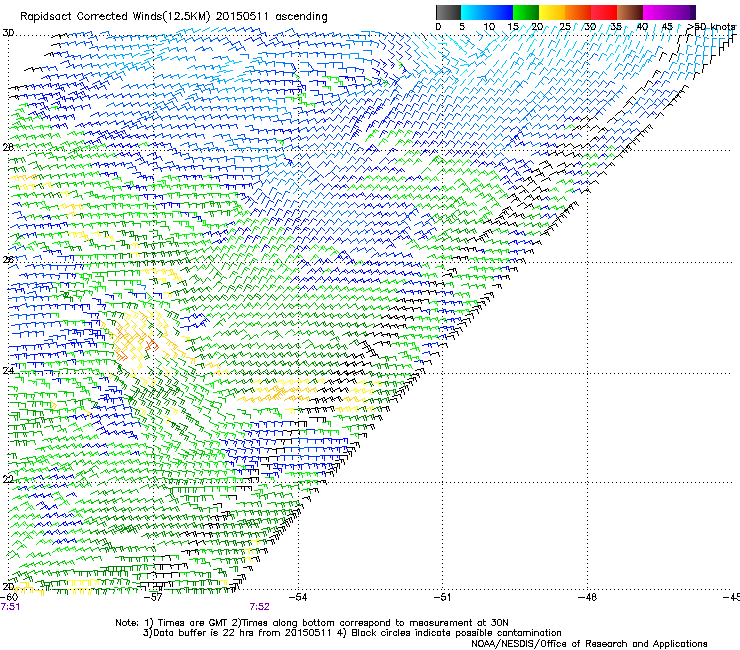Viewport: 740px width, 650px height.
Task: Click the purple time stamp '7:51'
Action: tap(10, 607)
